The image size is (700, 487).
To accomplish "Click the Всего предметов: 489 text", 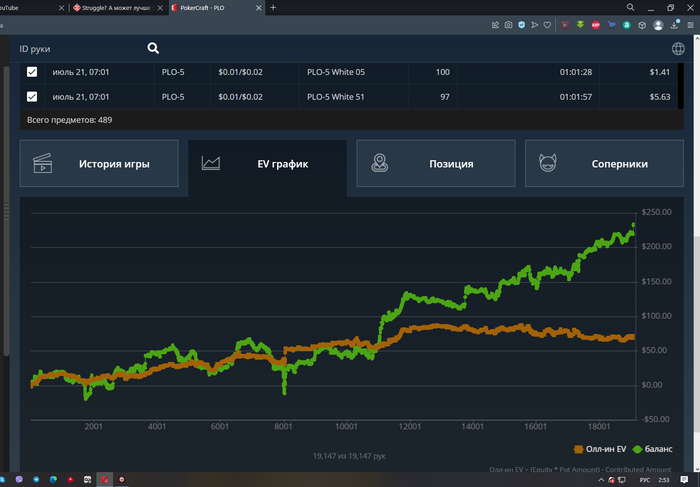I will 69,120.
